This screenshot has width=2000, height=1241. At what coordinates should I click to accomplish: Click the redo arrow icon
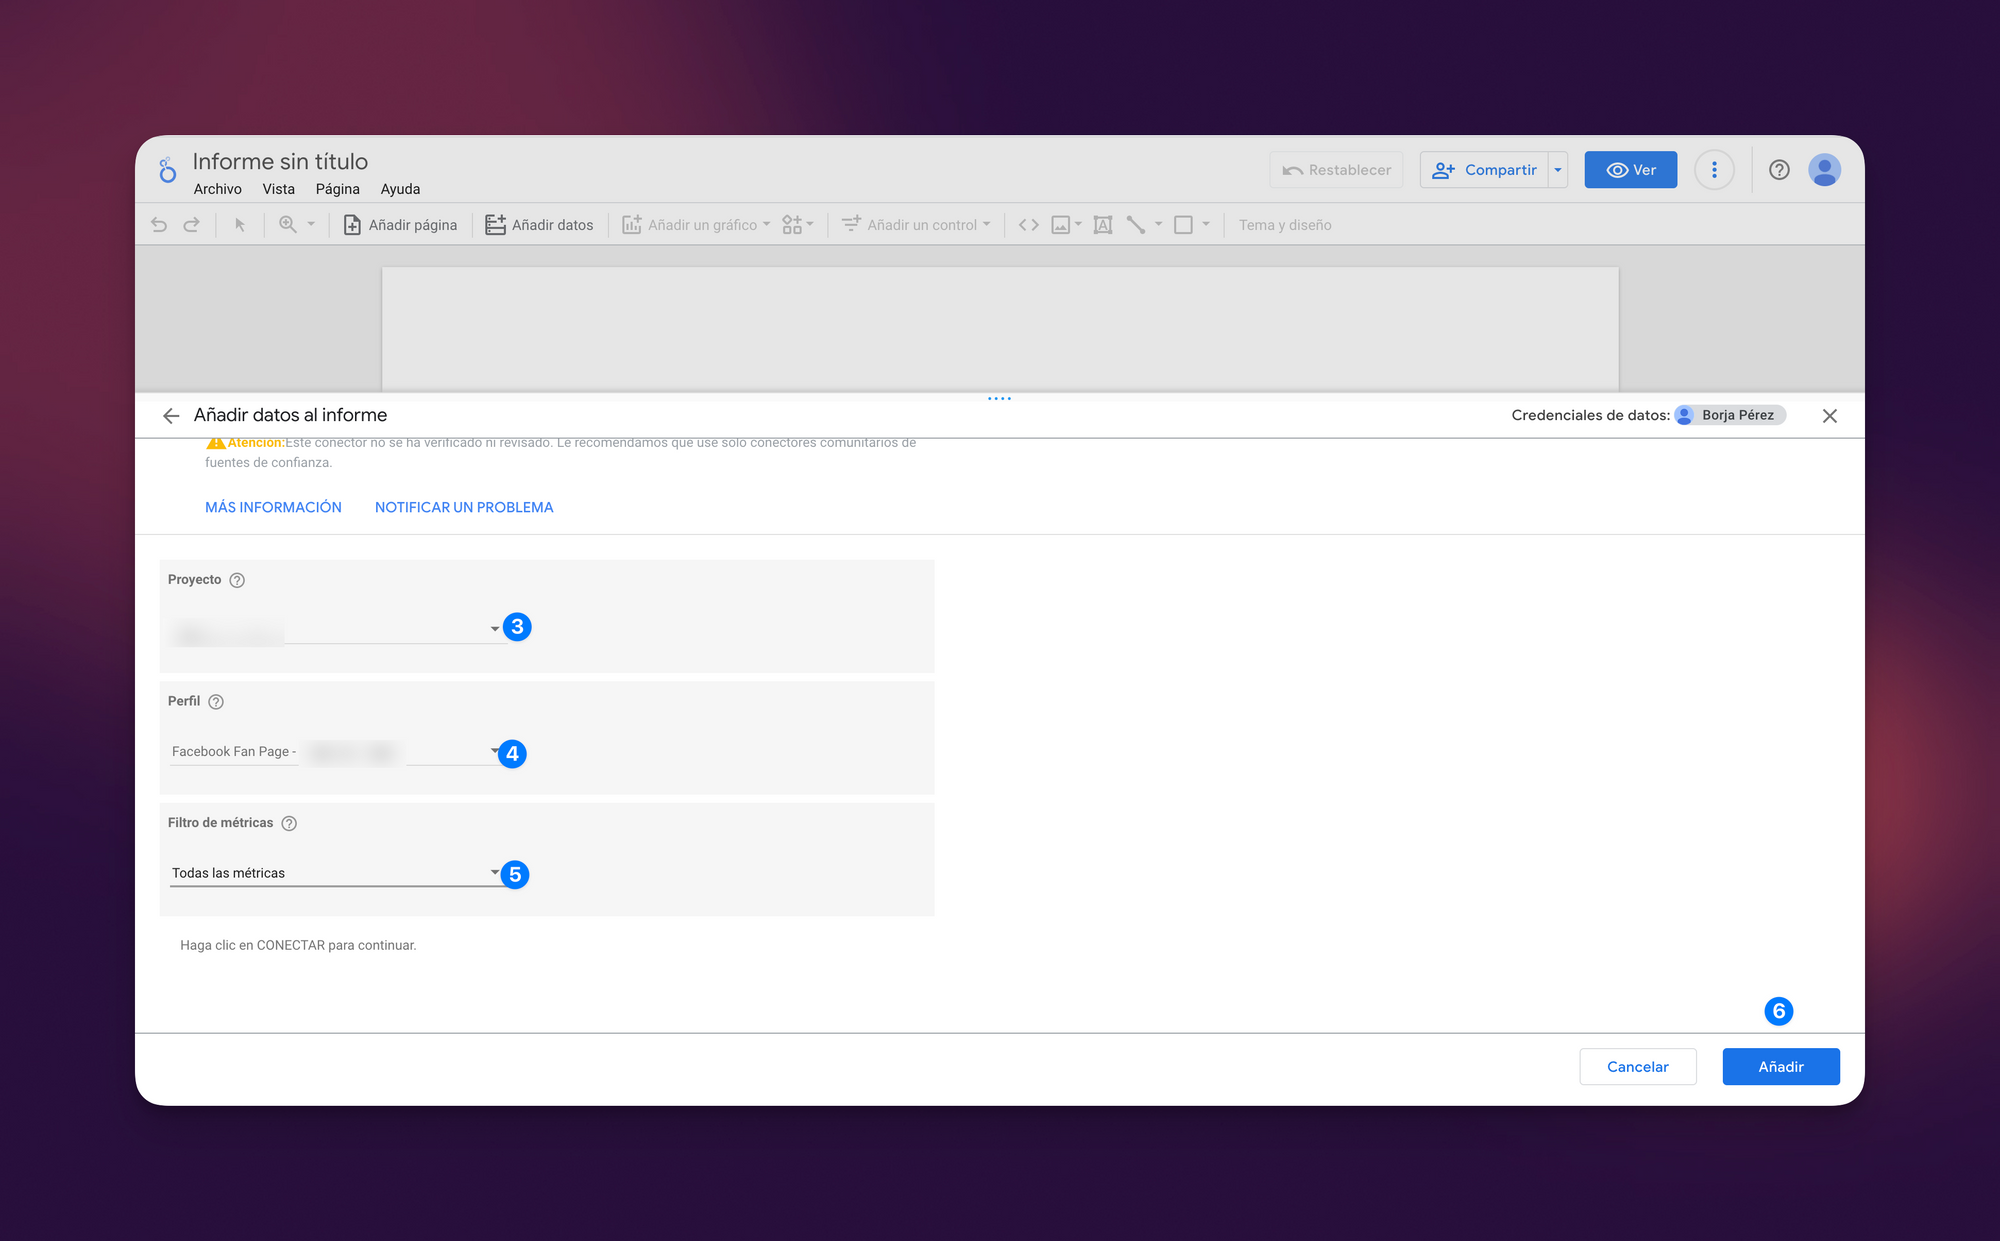tap(191, 225)
